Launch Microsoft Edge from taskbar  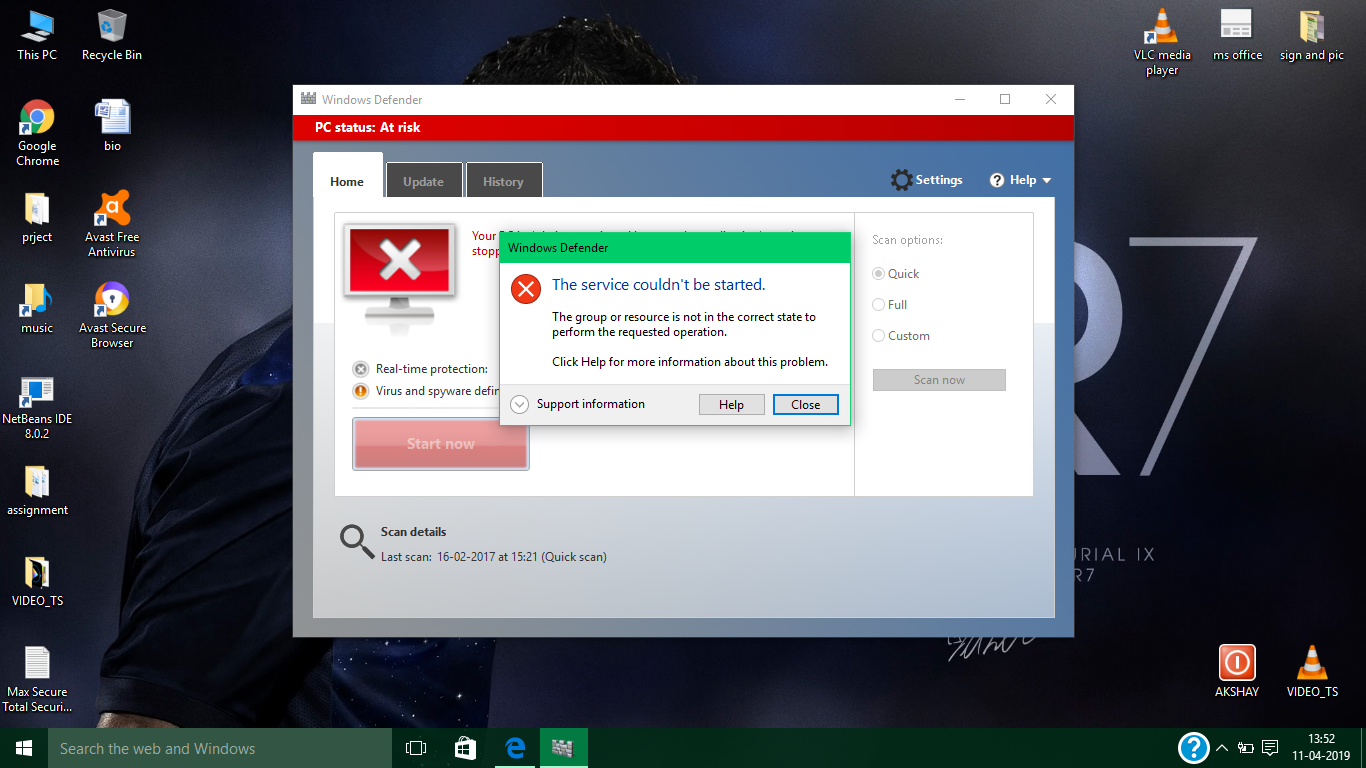(515, 748)
